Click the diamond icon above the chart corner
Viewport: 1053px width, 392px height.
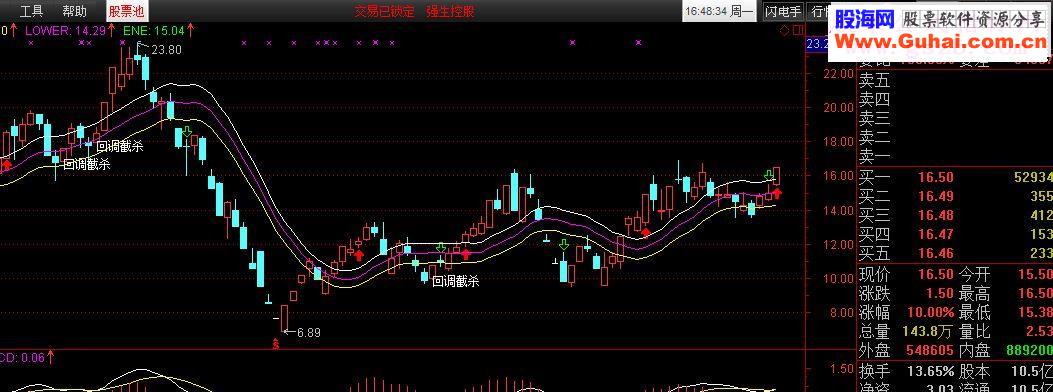784,30
